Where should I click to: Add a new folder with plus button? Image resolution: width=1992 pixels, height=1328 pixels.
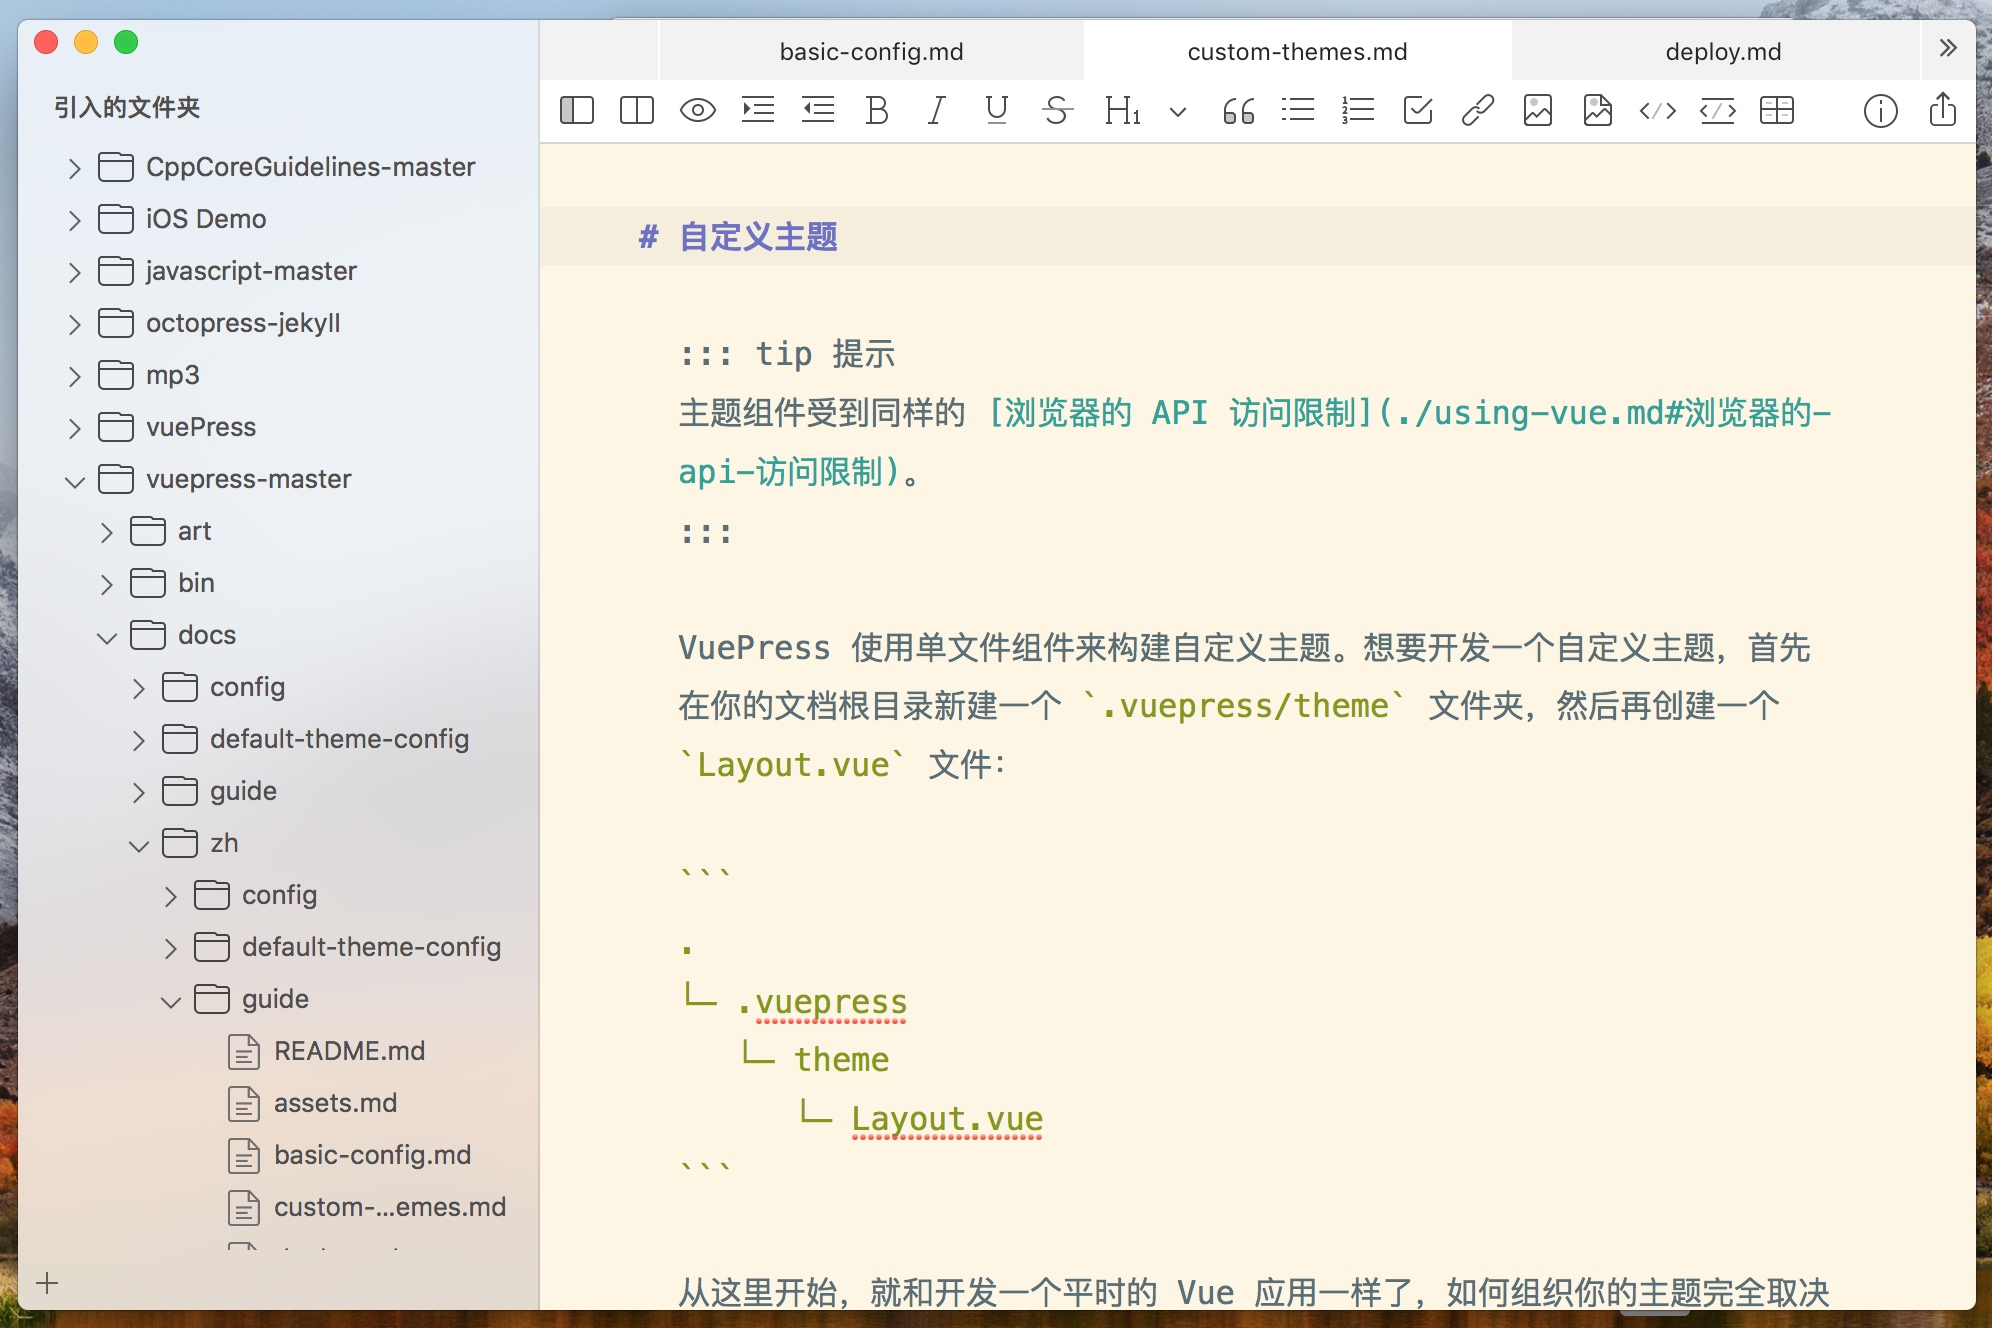click(x=47, y=1283)
